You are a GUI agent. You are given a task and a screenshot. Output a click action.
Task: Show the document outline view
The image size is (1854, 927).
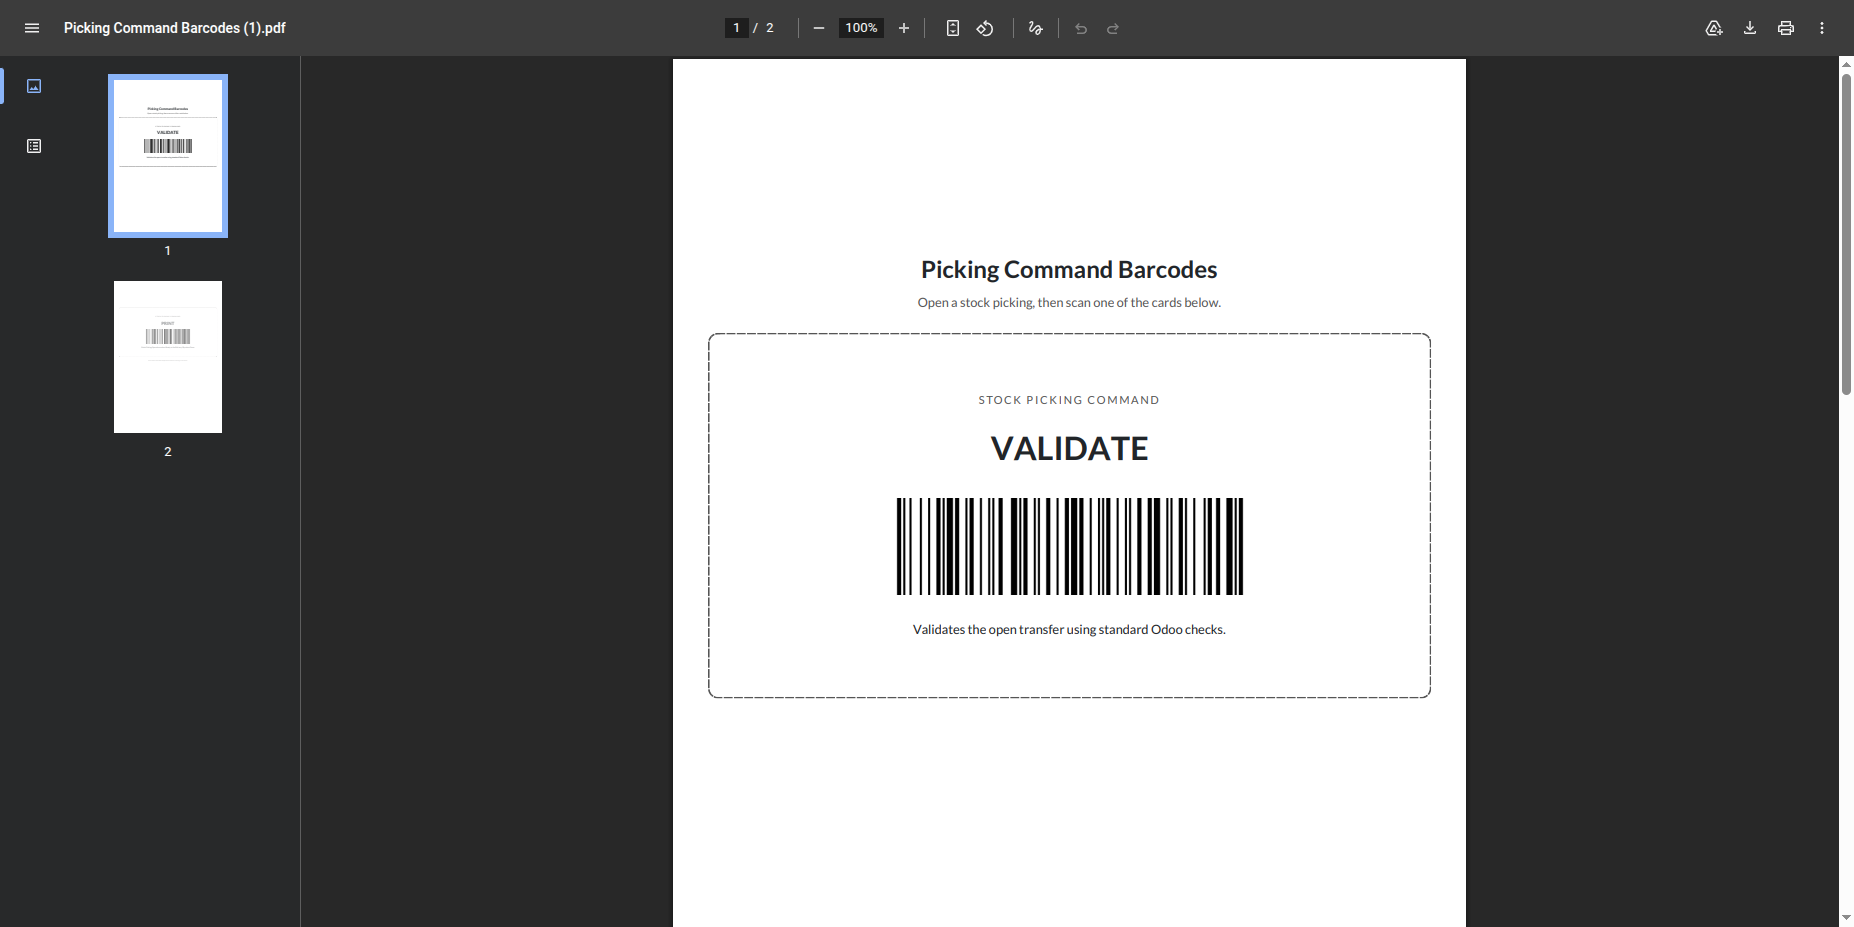(34, 146)
